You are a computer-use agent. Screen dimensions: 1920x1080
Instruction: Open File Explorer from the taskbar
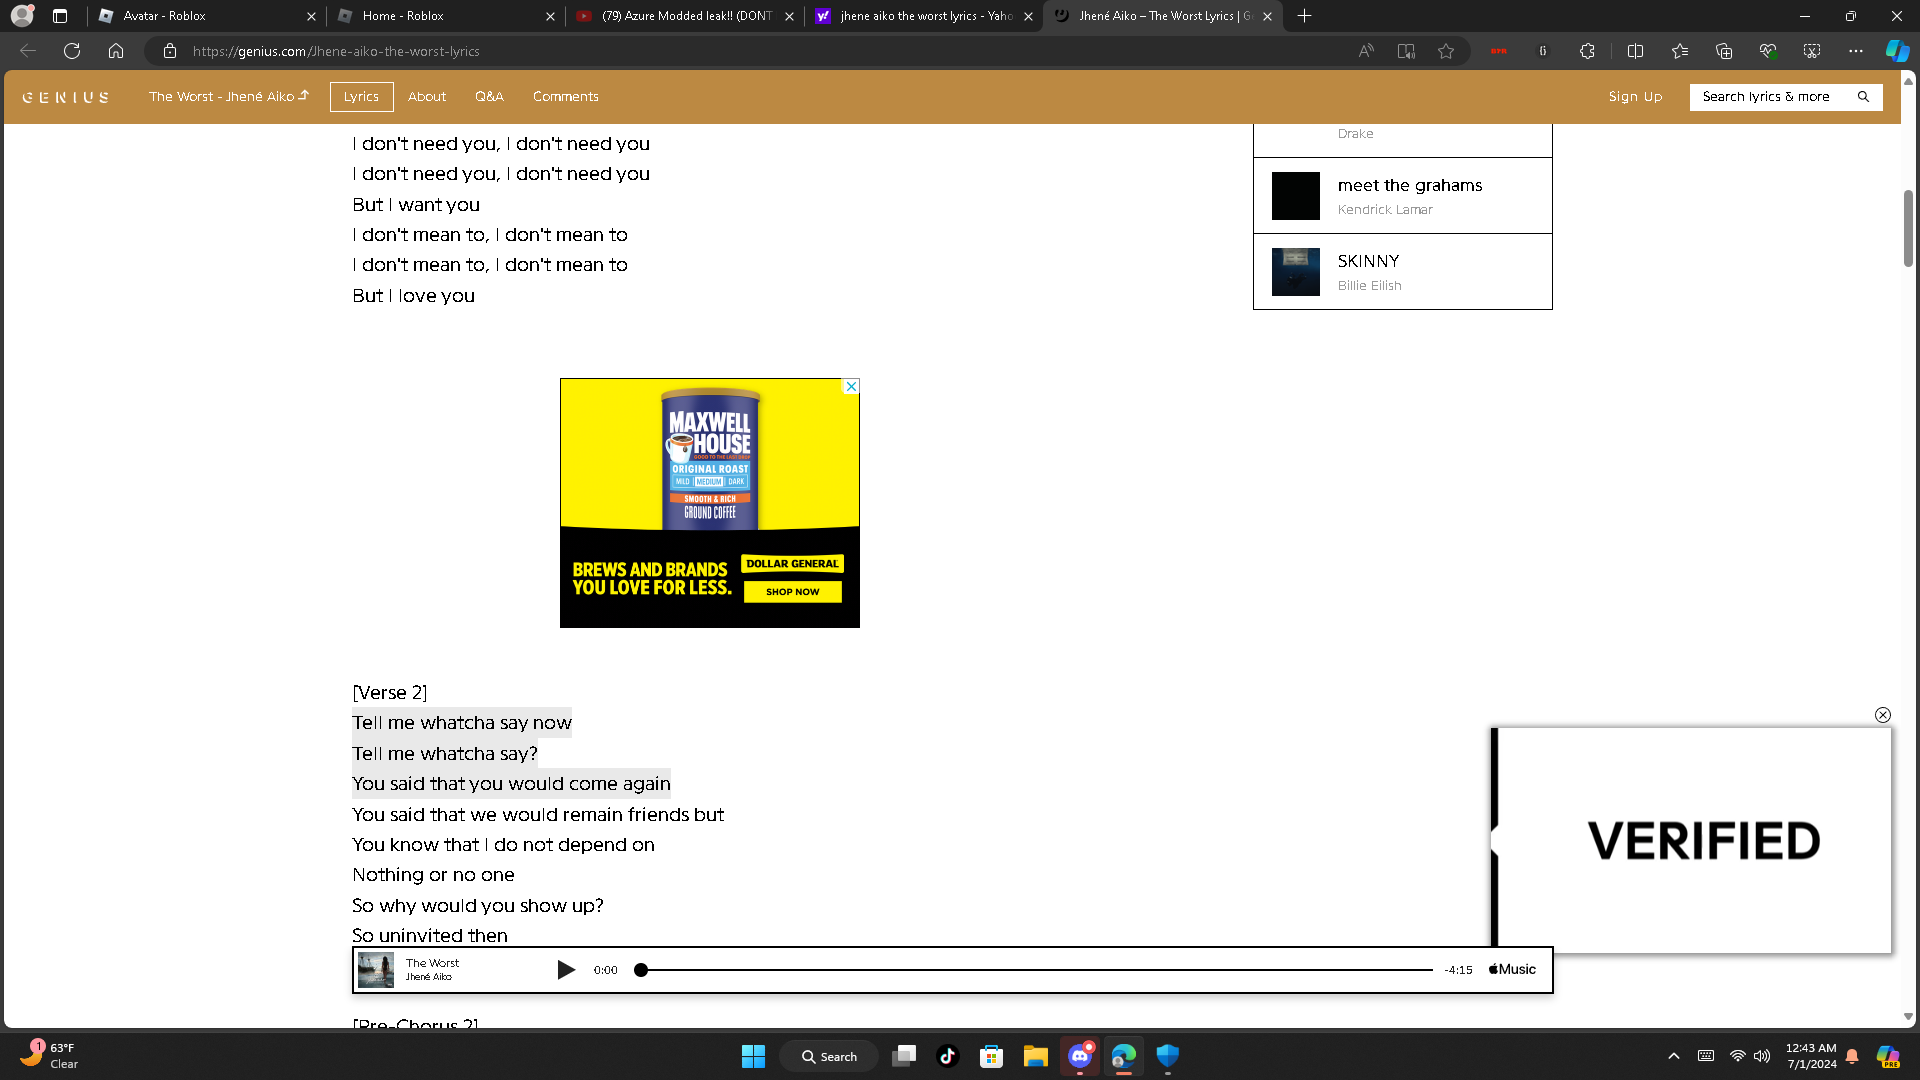pos(1035,1056)
